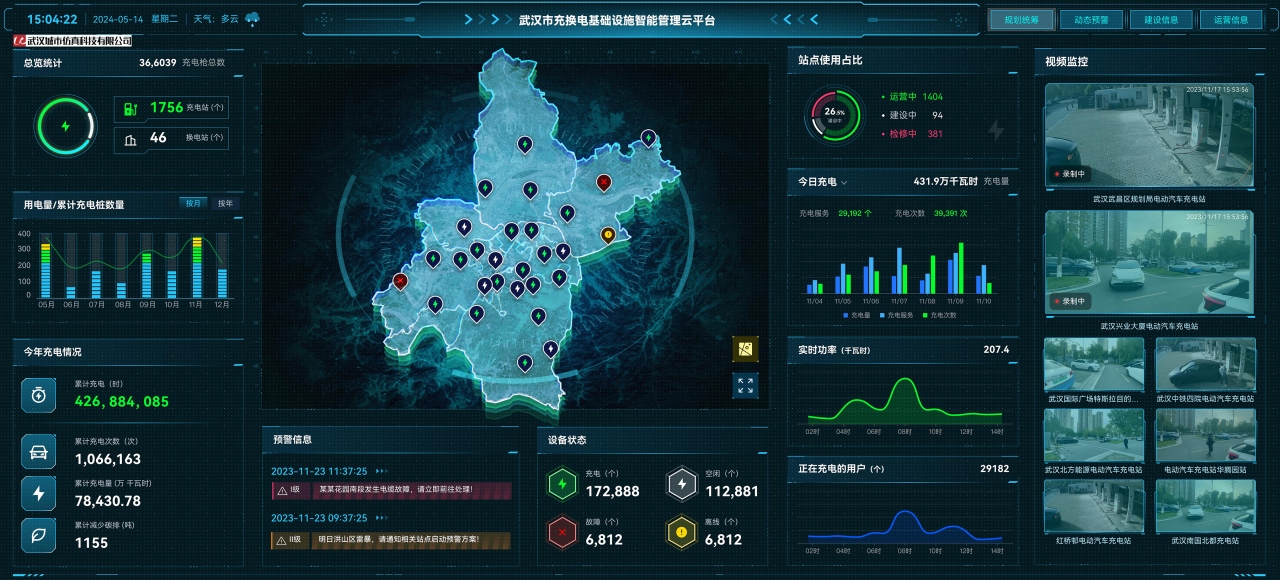Click the red fault marker on map's west edge

click(401, 281)
